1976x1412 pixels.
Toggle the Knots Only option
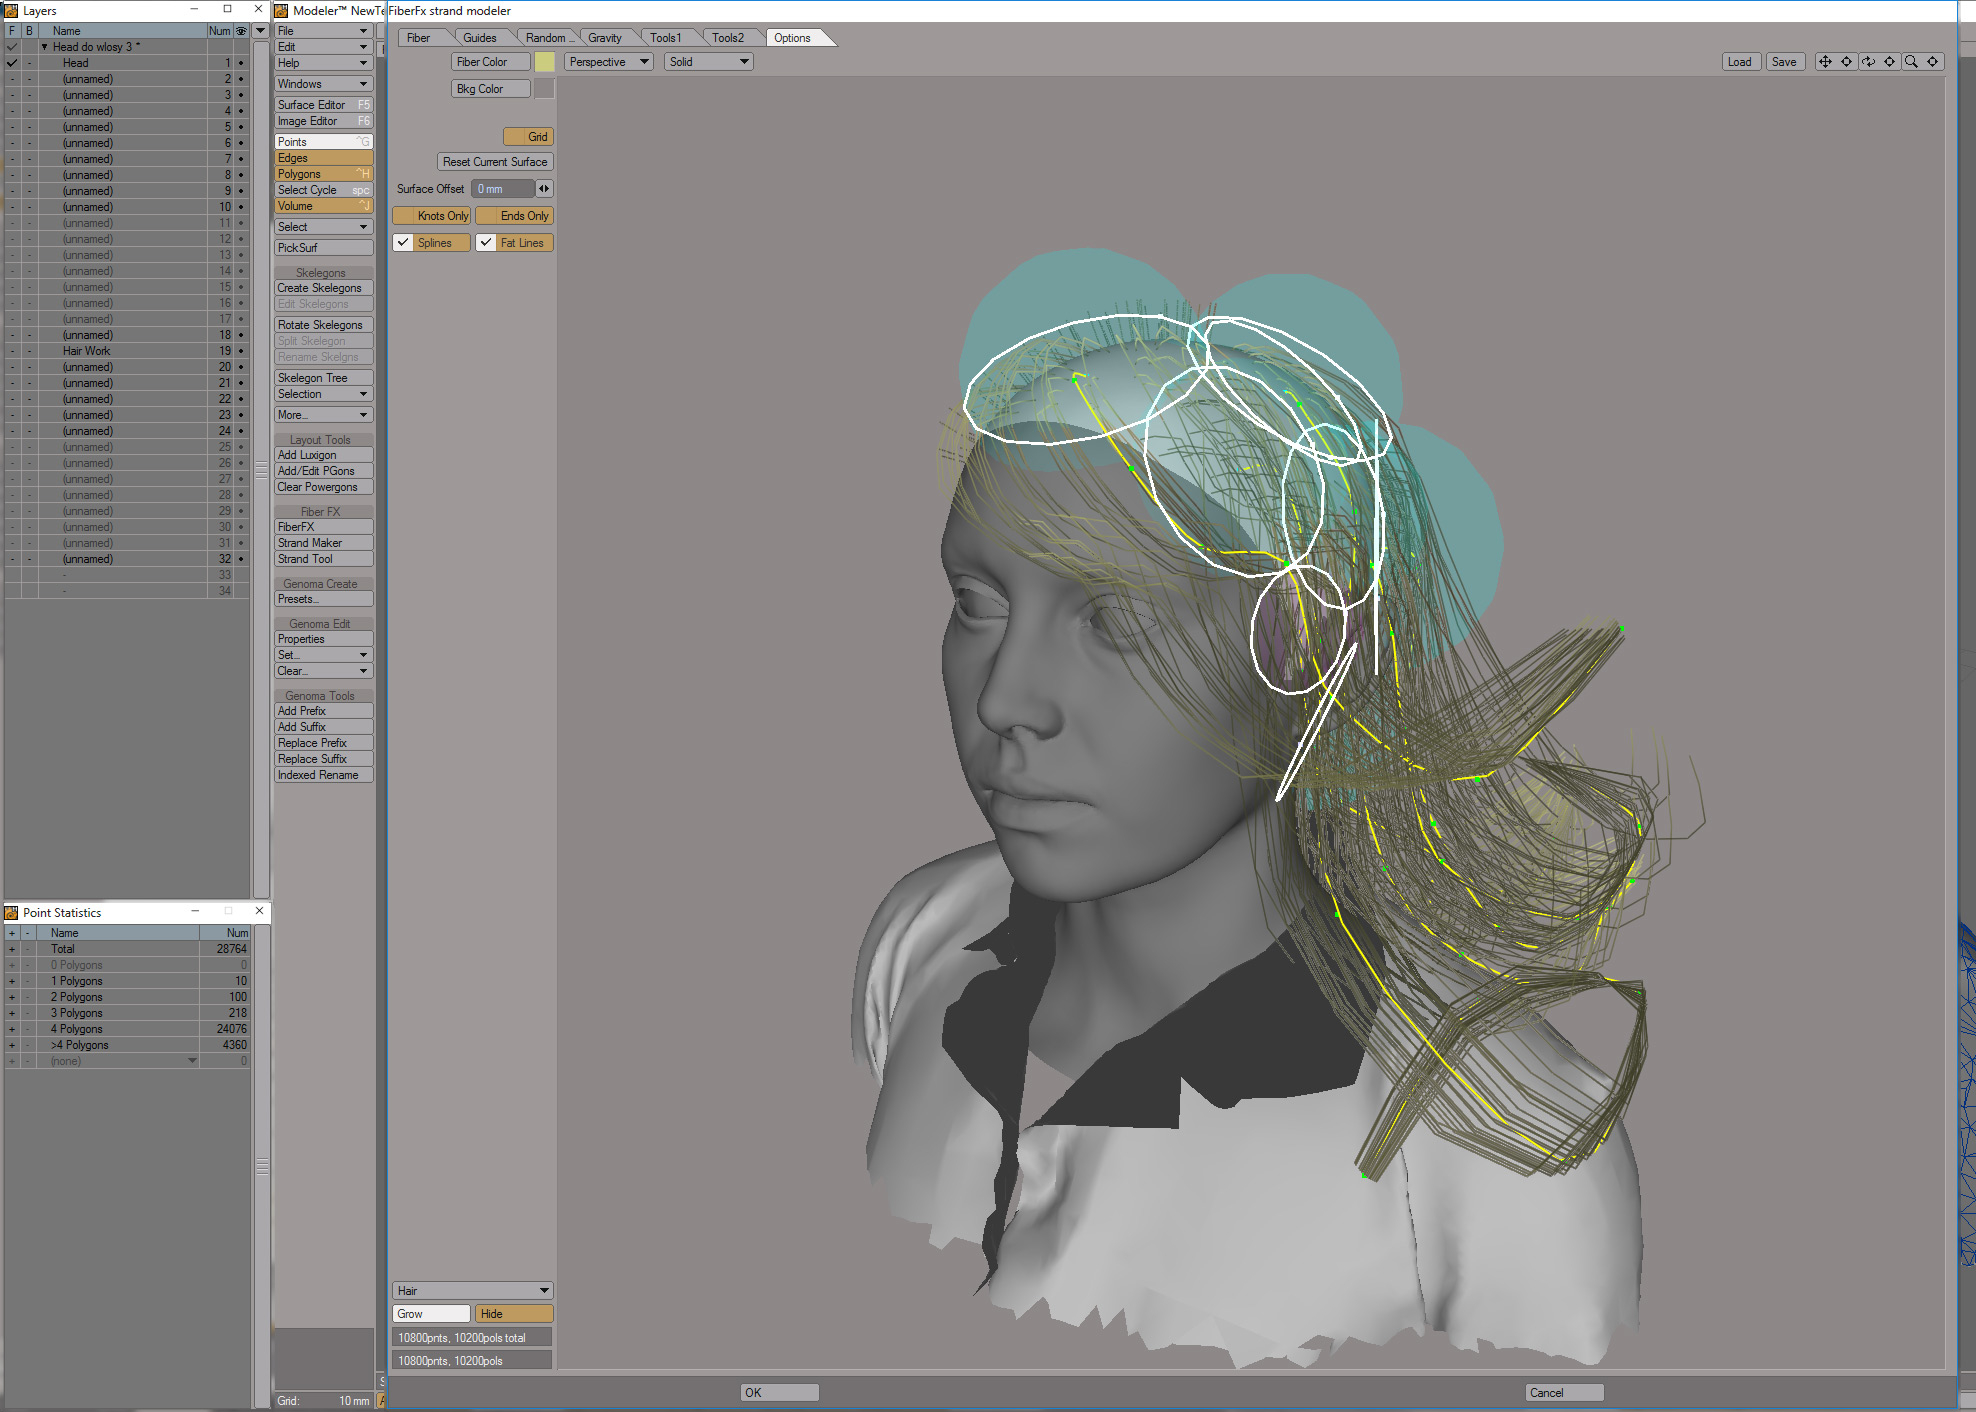(x=432, y=216)
